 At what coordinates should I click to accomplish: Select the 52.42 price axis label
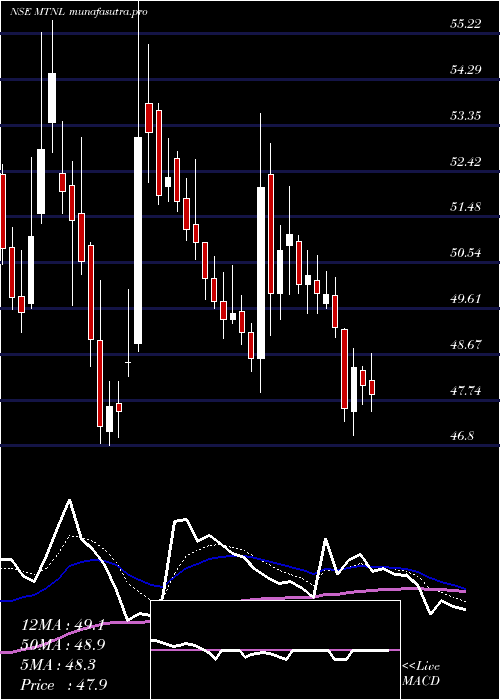point(465,161)
